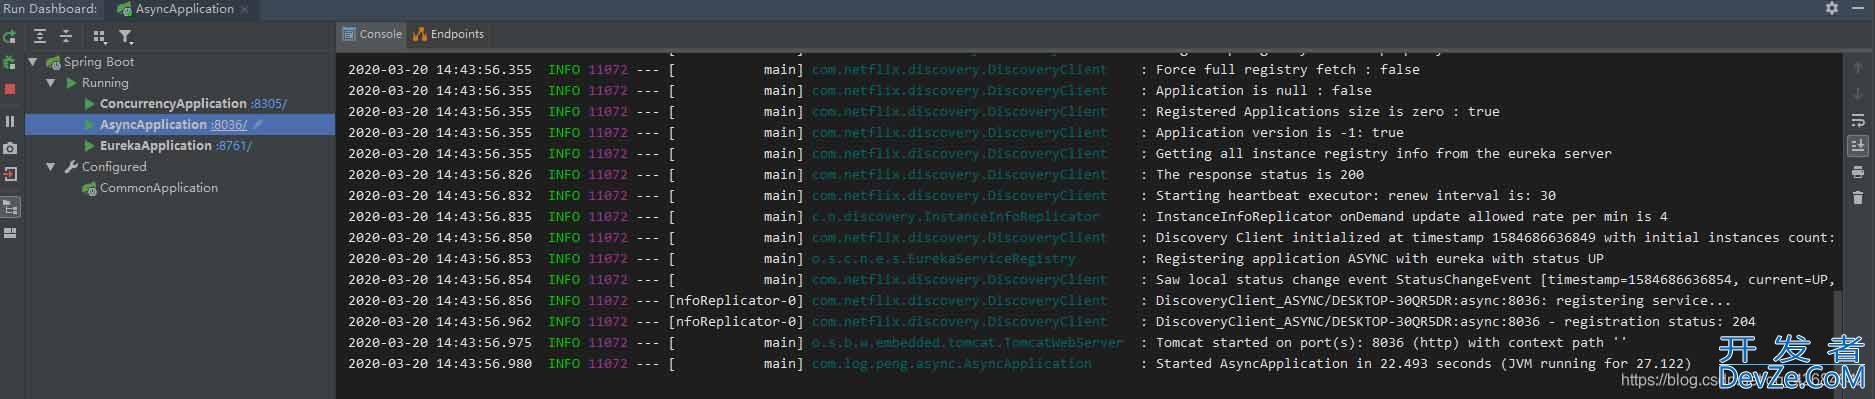
Task: Switch to the Console tab
Action: click(372, 34)
